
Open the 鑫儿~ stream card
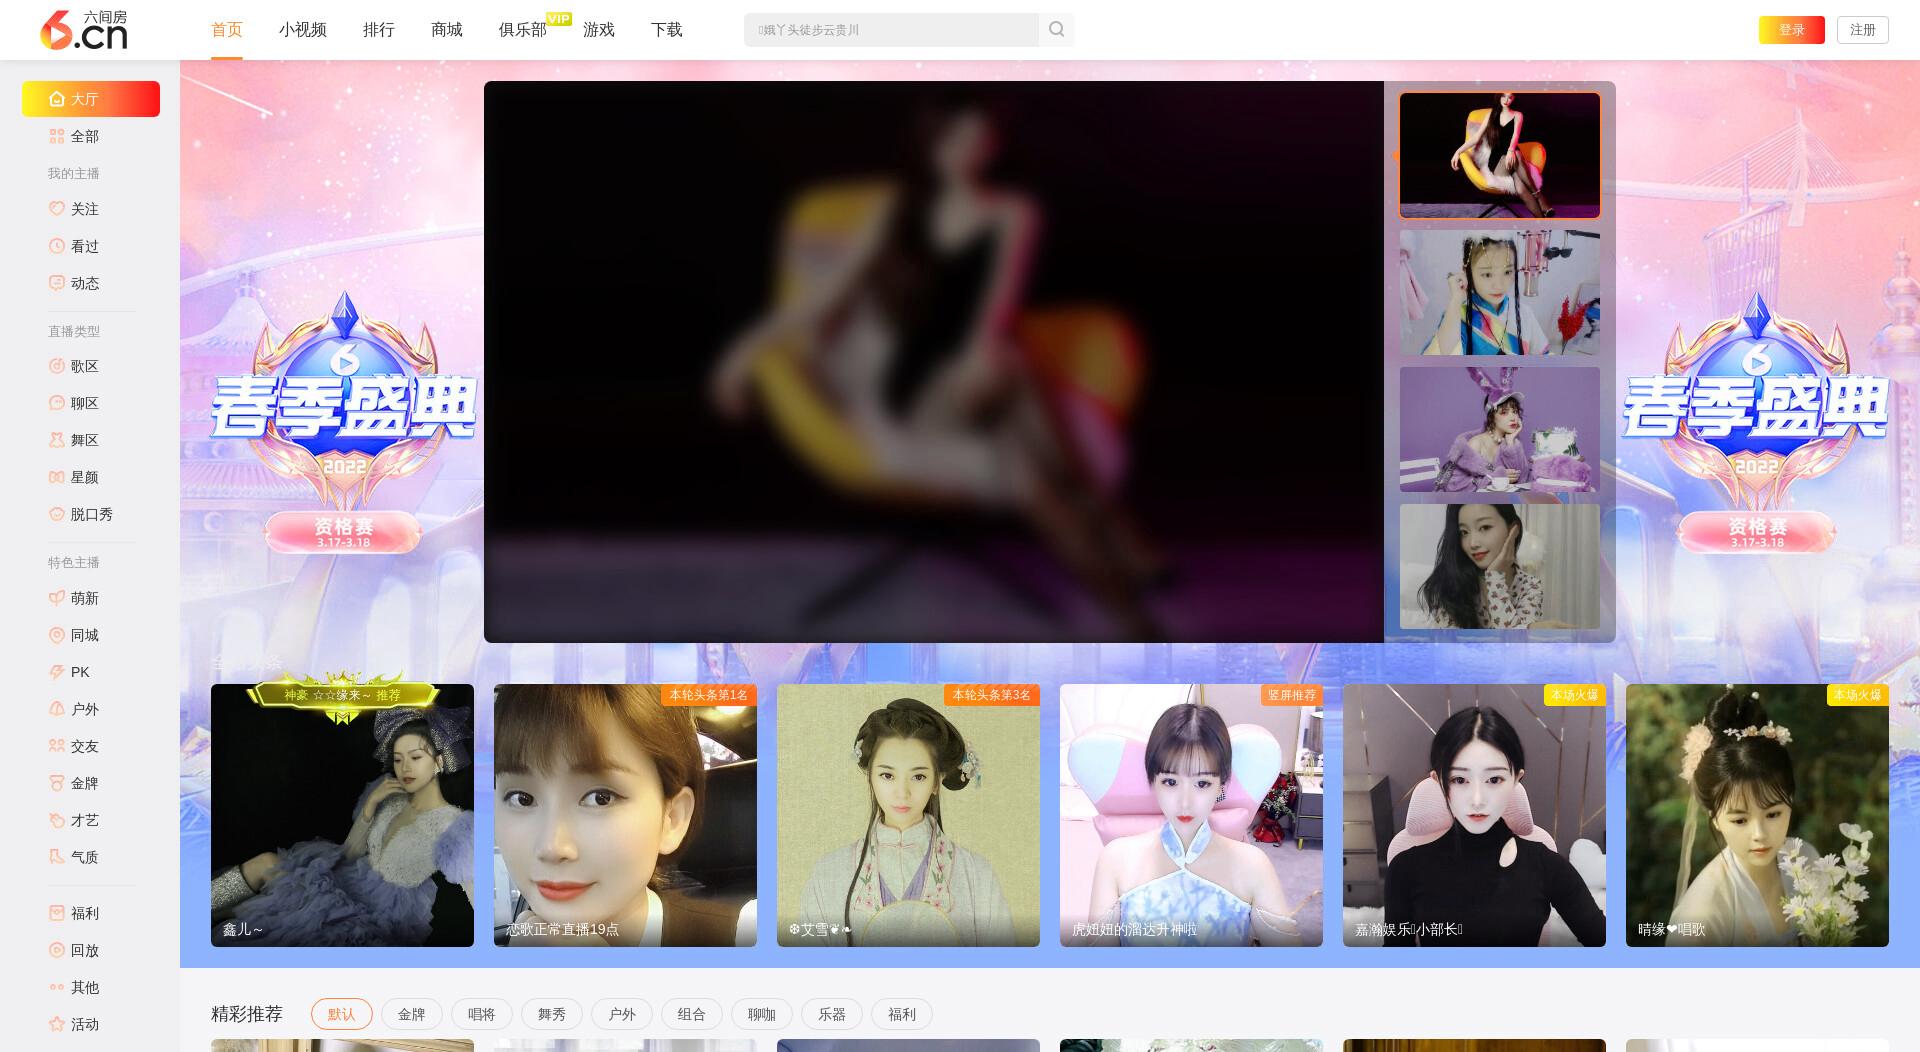click(342, 815)
